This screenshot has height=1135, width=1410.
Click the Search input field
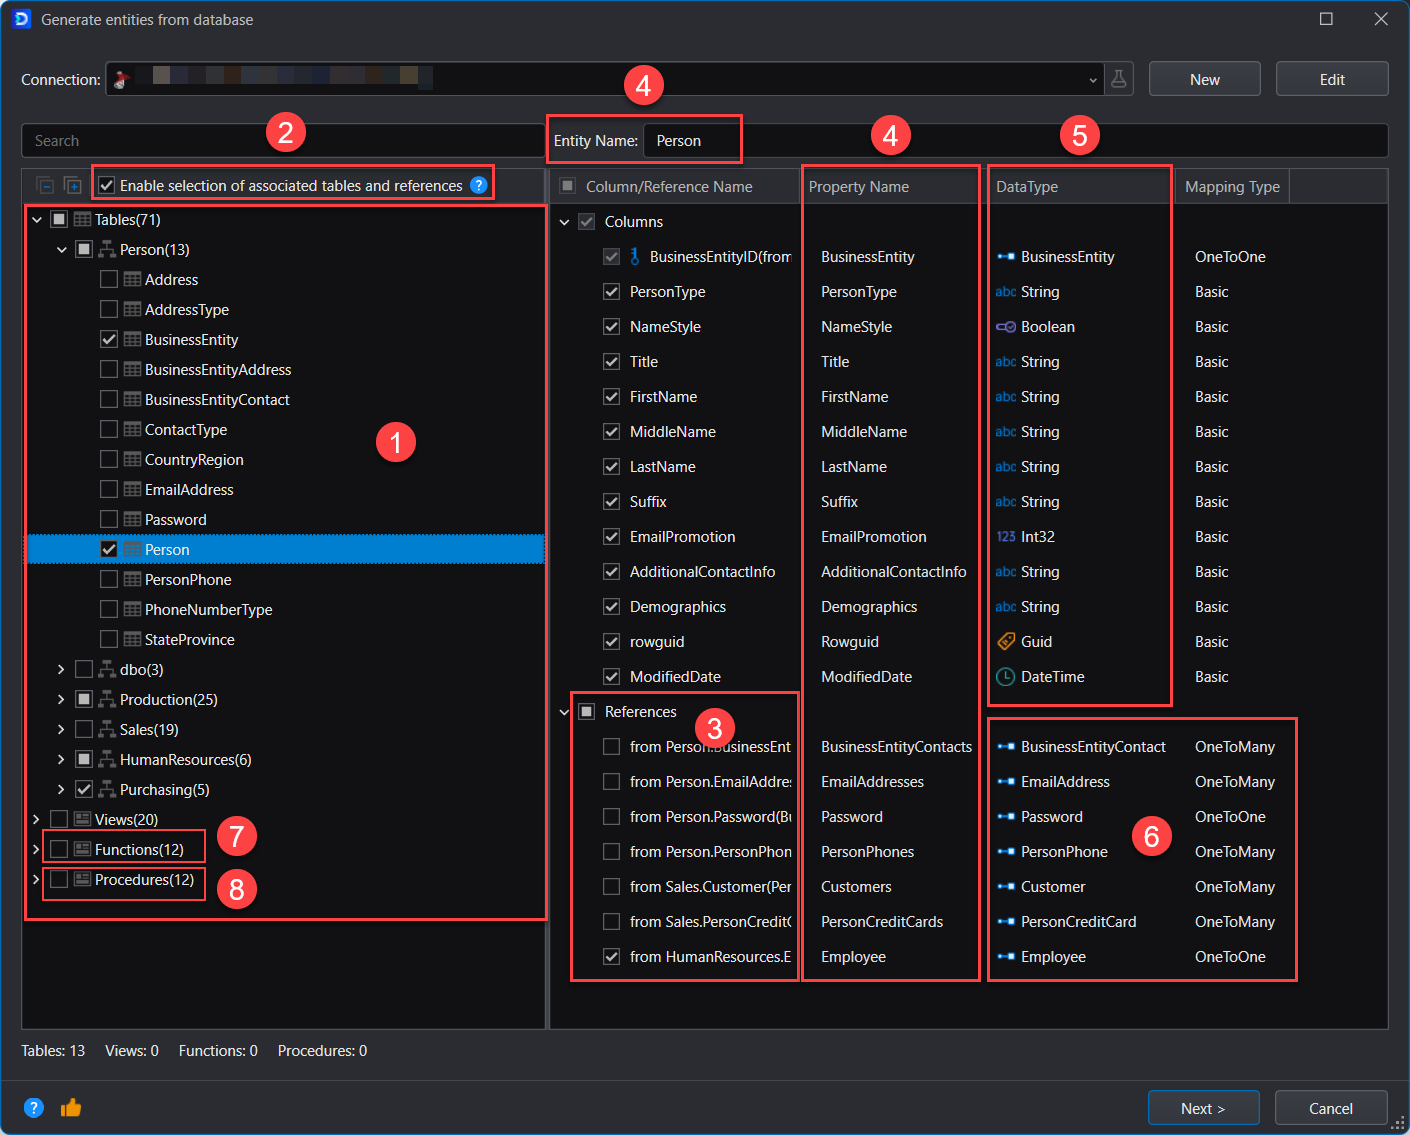click(x=283, y=140)
